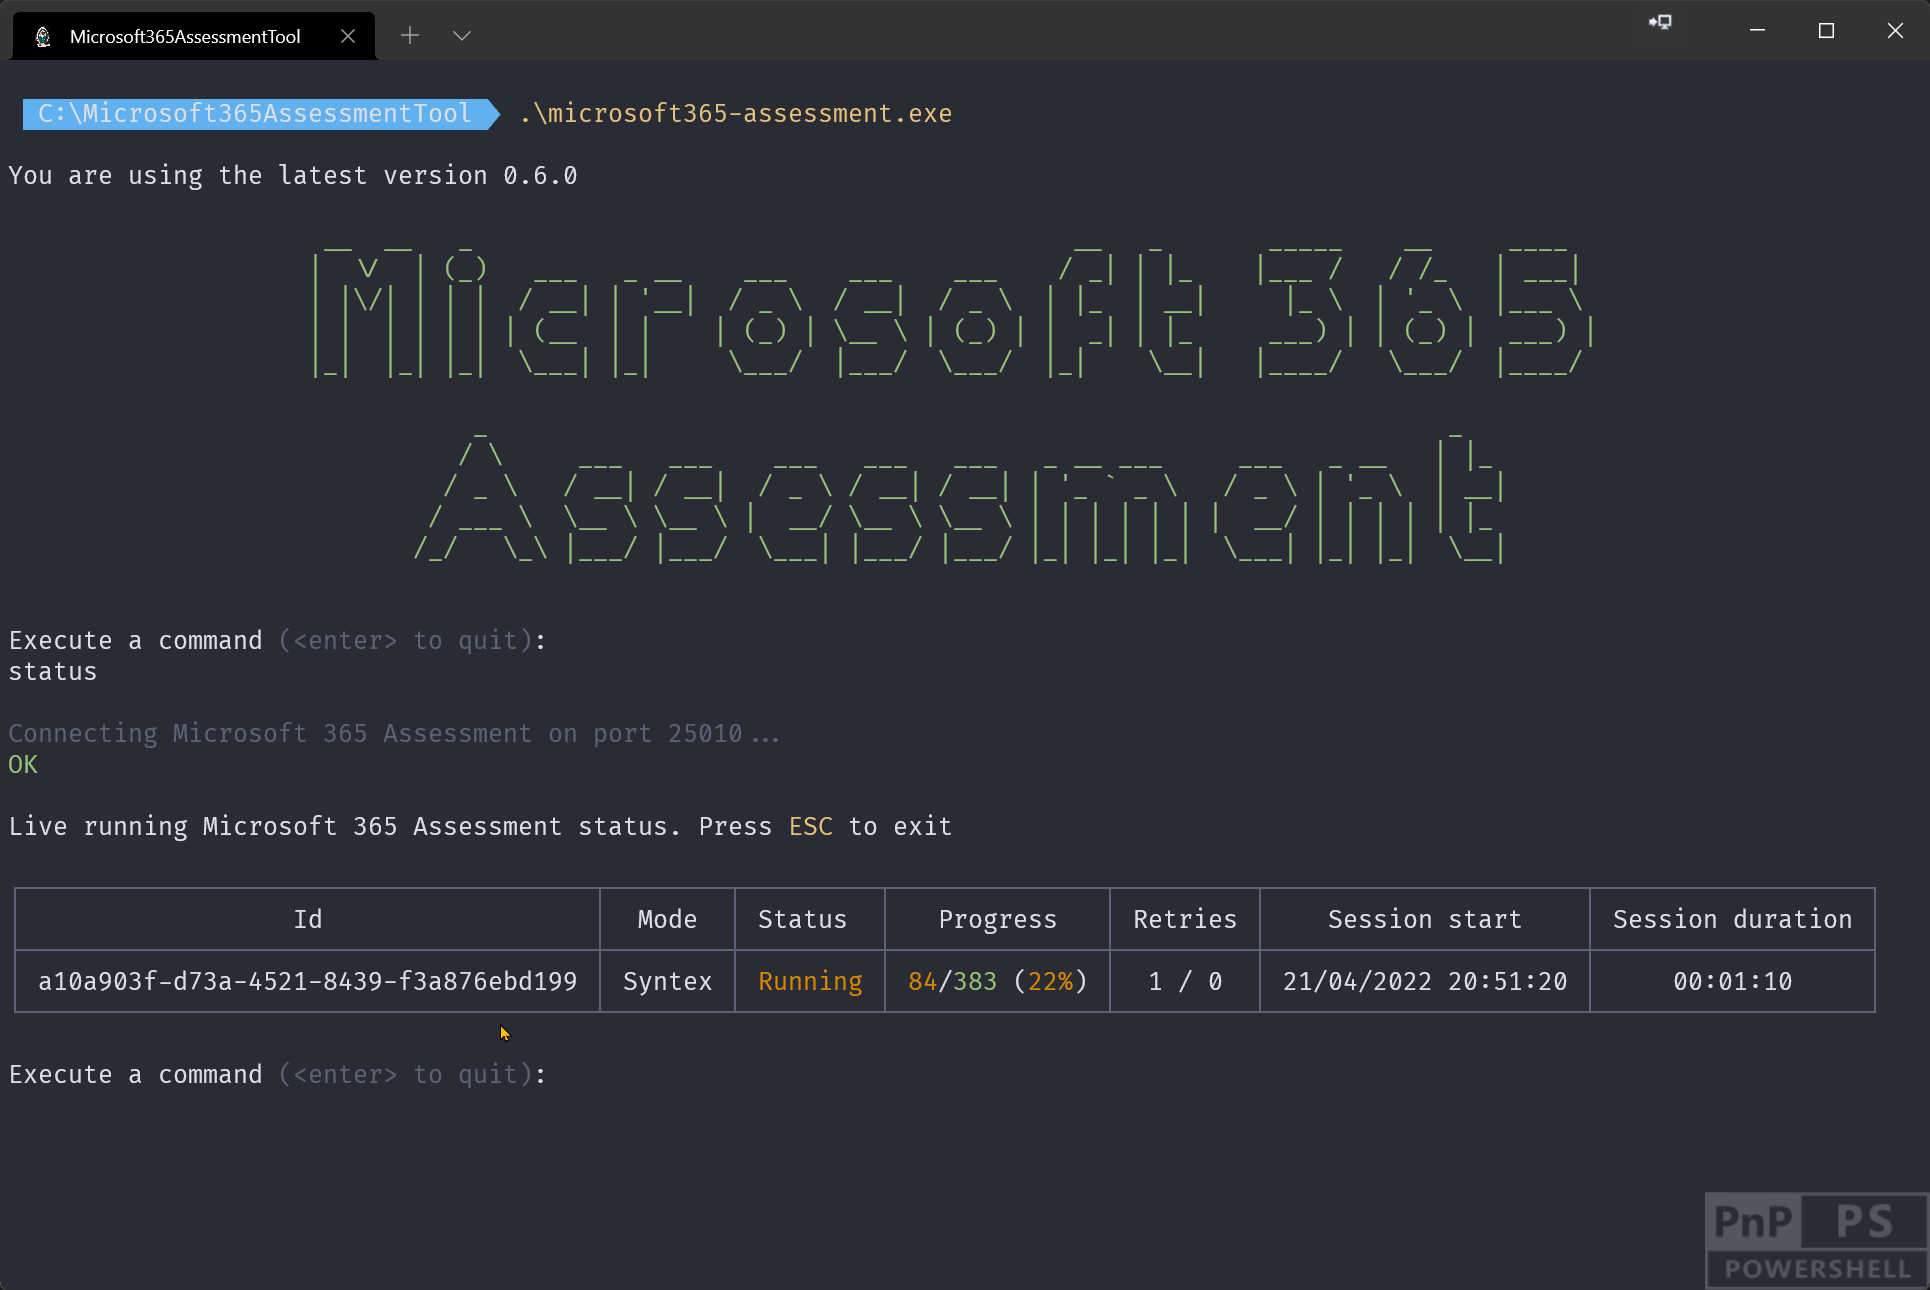The width and height of the screenshot is (1930, 1290).
Task: Select the Microsoft365AssessmentTool terminal tab
Action: pyautogui.click(x=194, y=36)
